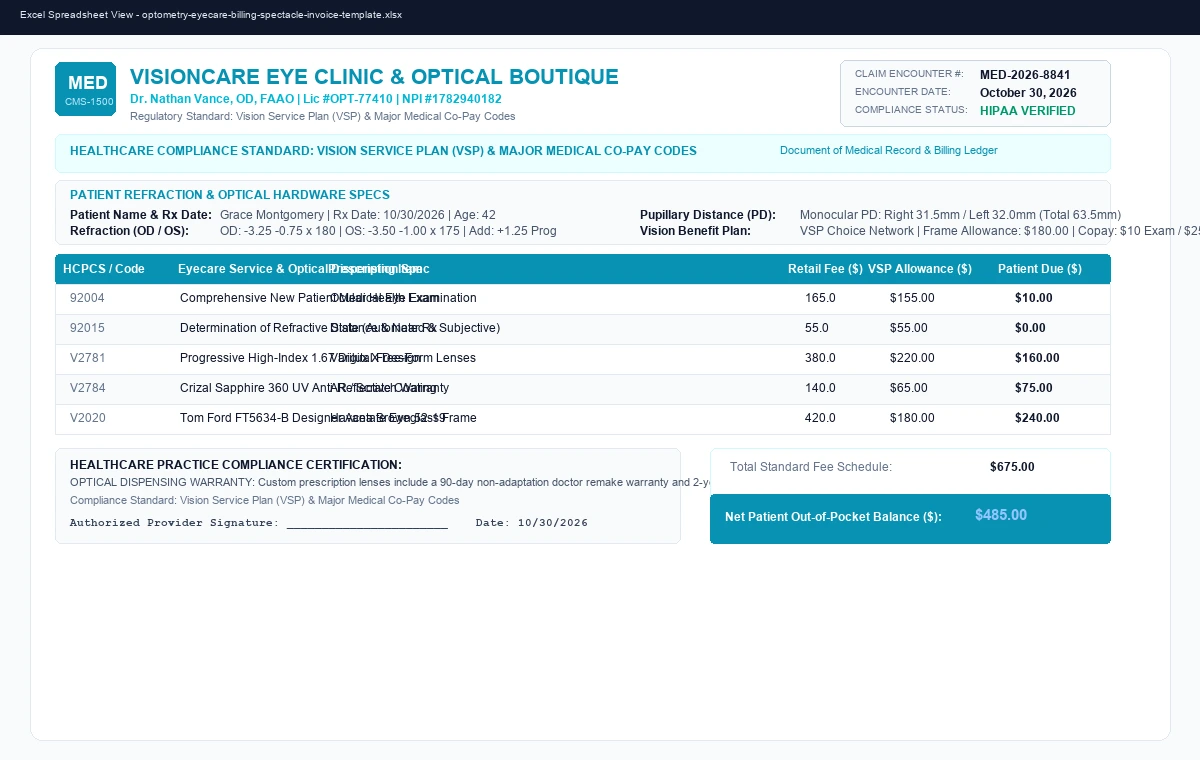Click the VSP Allowance ($) column header

pos(920,269)
